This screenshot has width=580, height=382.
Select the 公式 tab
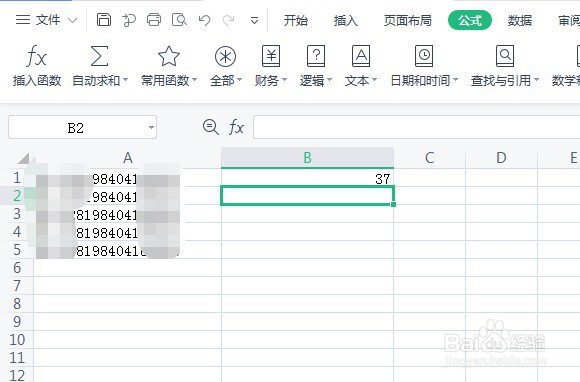point(470,20)
